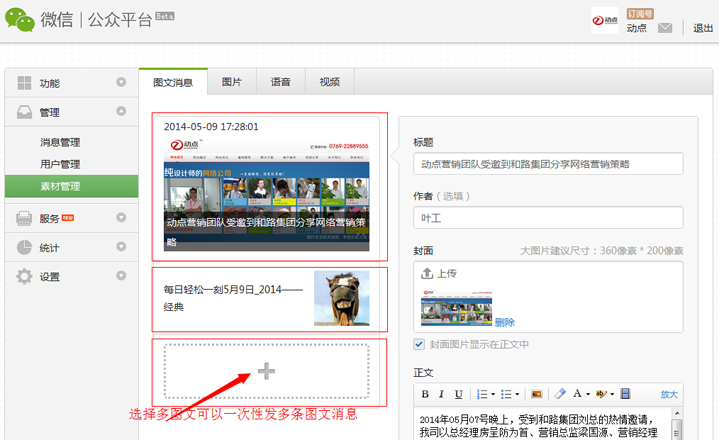The height and width of the screenshot is (440, 719).
Task: Toggle italic formatting in the editor
Action: (442, 394)
